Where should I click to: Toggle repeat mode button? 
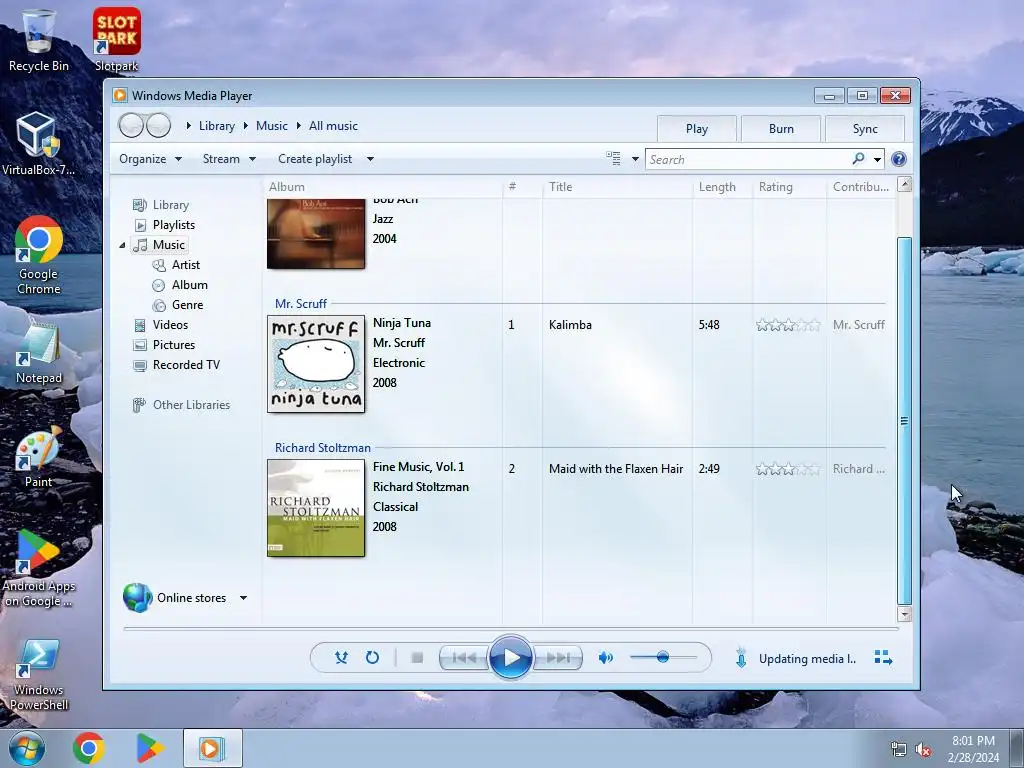(372, 658)
